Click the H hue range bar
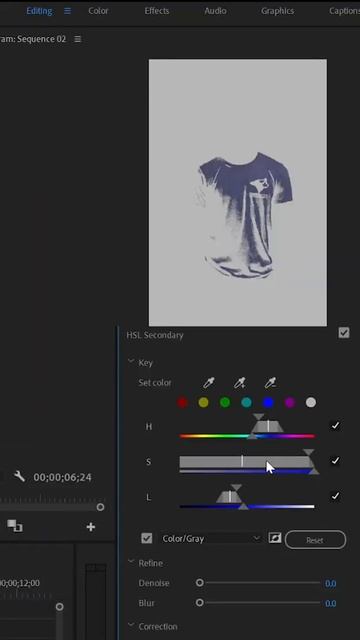Image resolution: width=360 pixels, height=640 pixels. point(247,436)
